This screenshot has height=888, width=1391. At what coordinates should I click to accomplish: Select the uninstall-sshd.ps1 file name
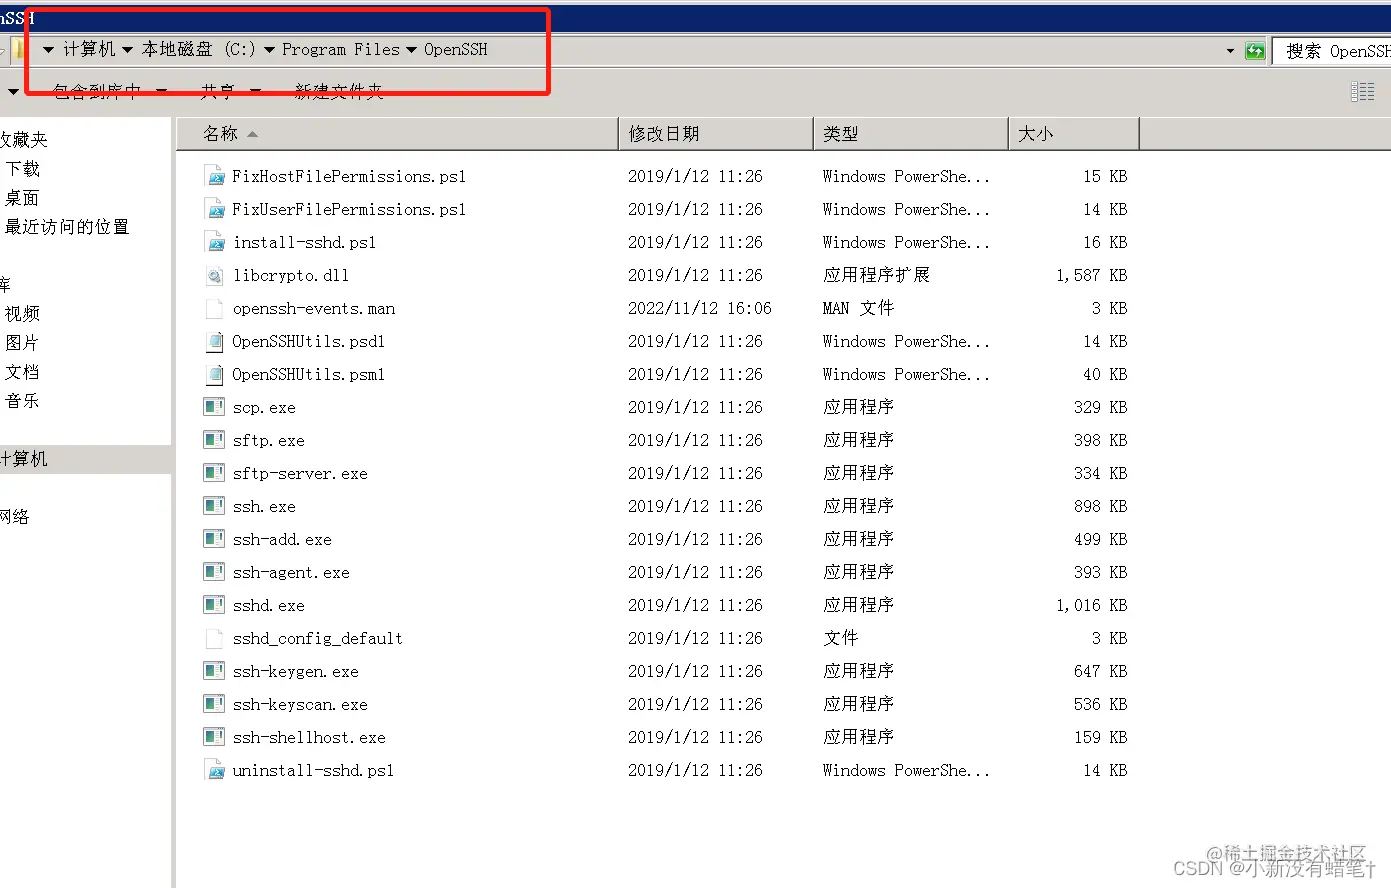coord(314,770)
